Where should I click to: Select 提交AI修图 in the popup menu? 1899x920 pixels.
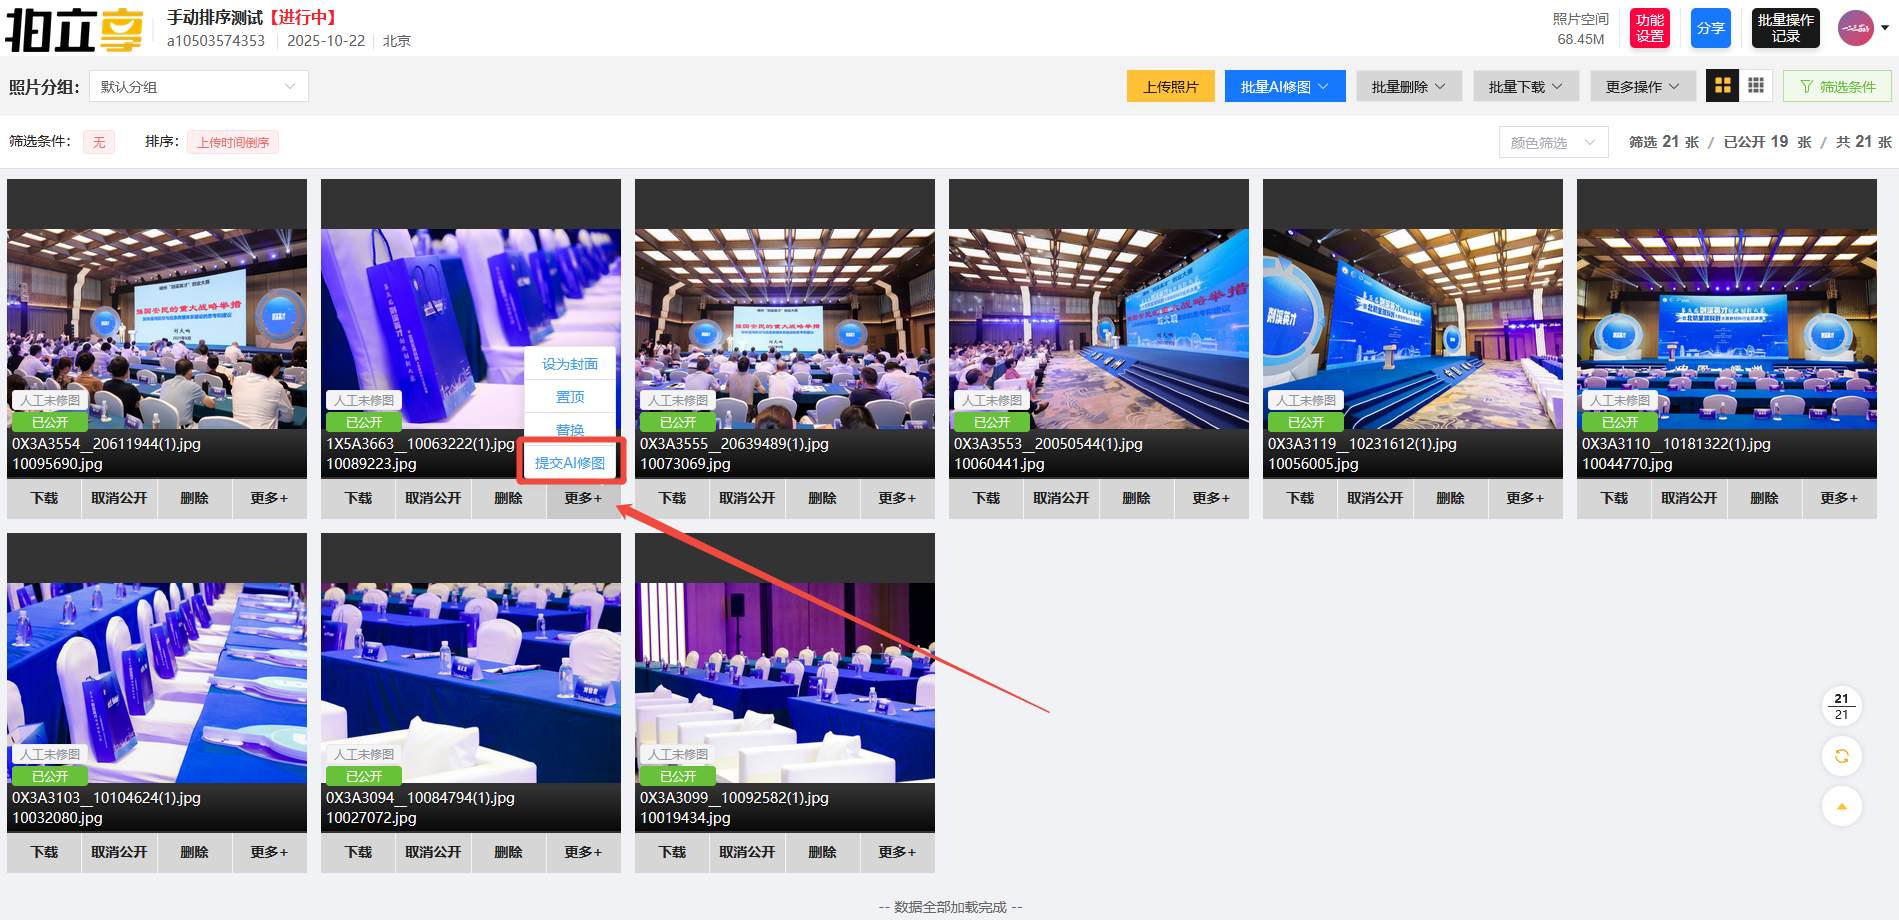570,463
